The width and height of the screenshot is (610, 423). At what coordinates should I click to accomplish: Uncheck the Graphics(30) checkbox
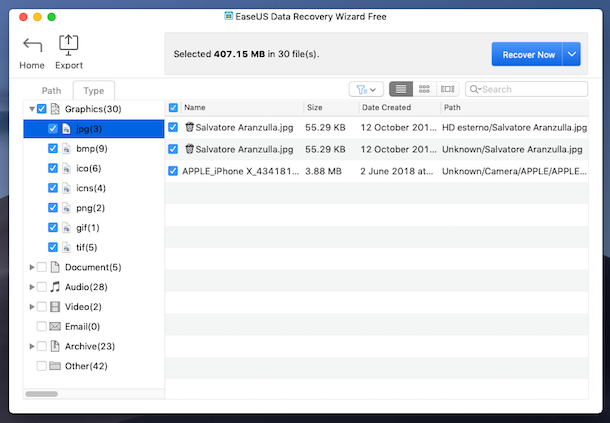click(x=42, y=109)
